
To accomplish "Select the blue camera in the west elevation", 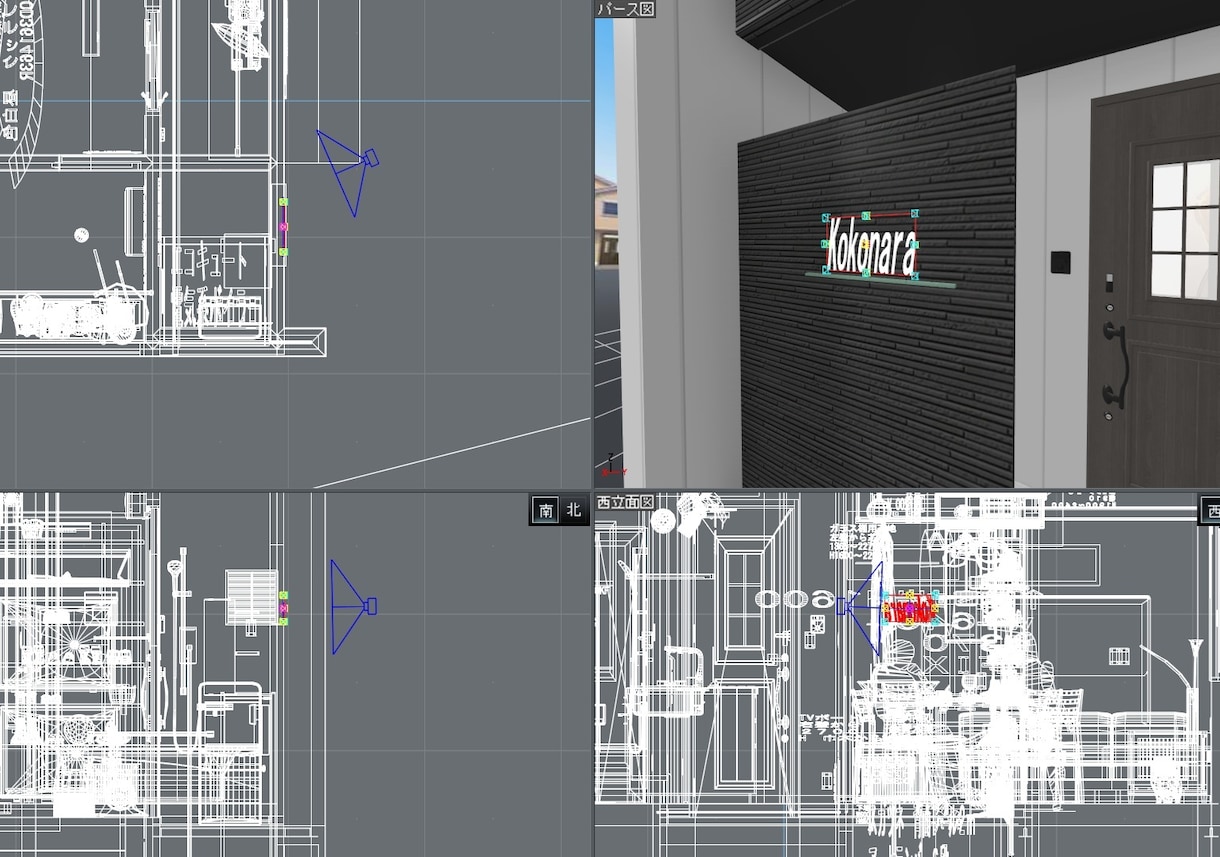I will tap(861, 608).
